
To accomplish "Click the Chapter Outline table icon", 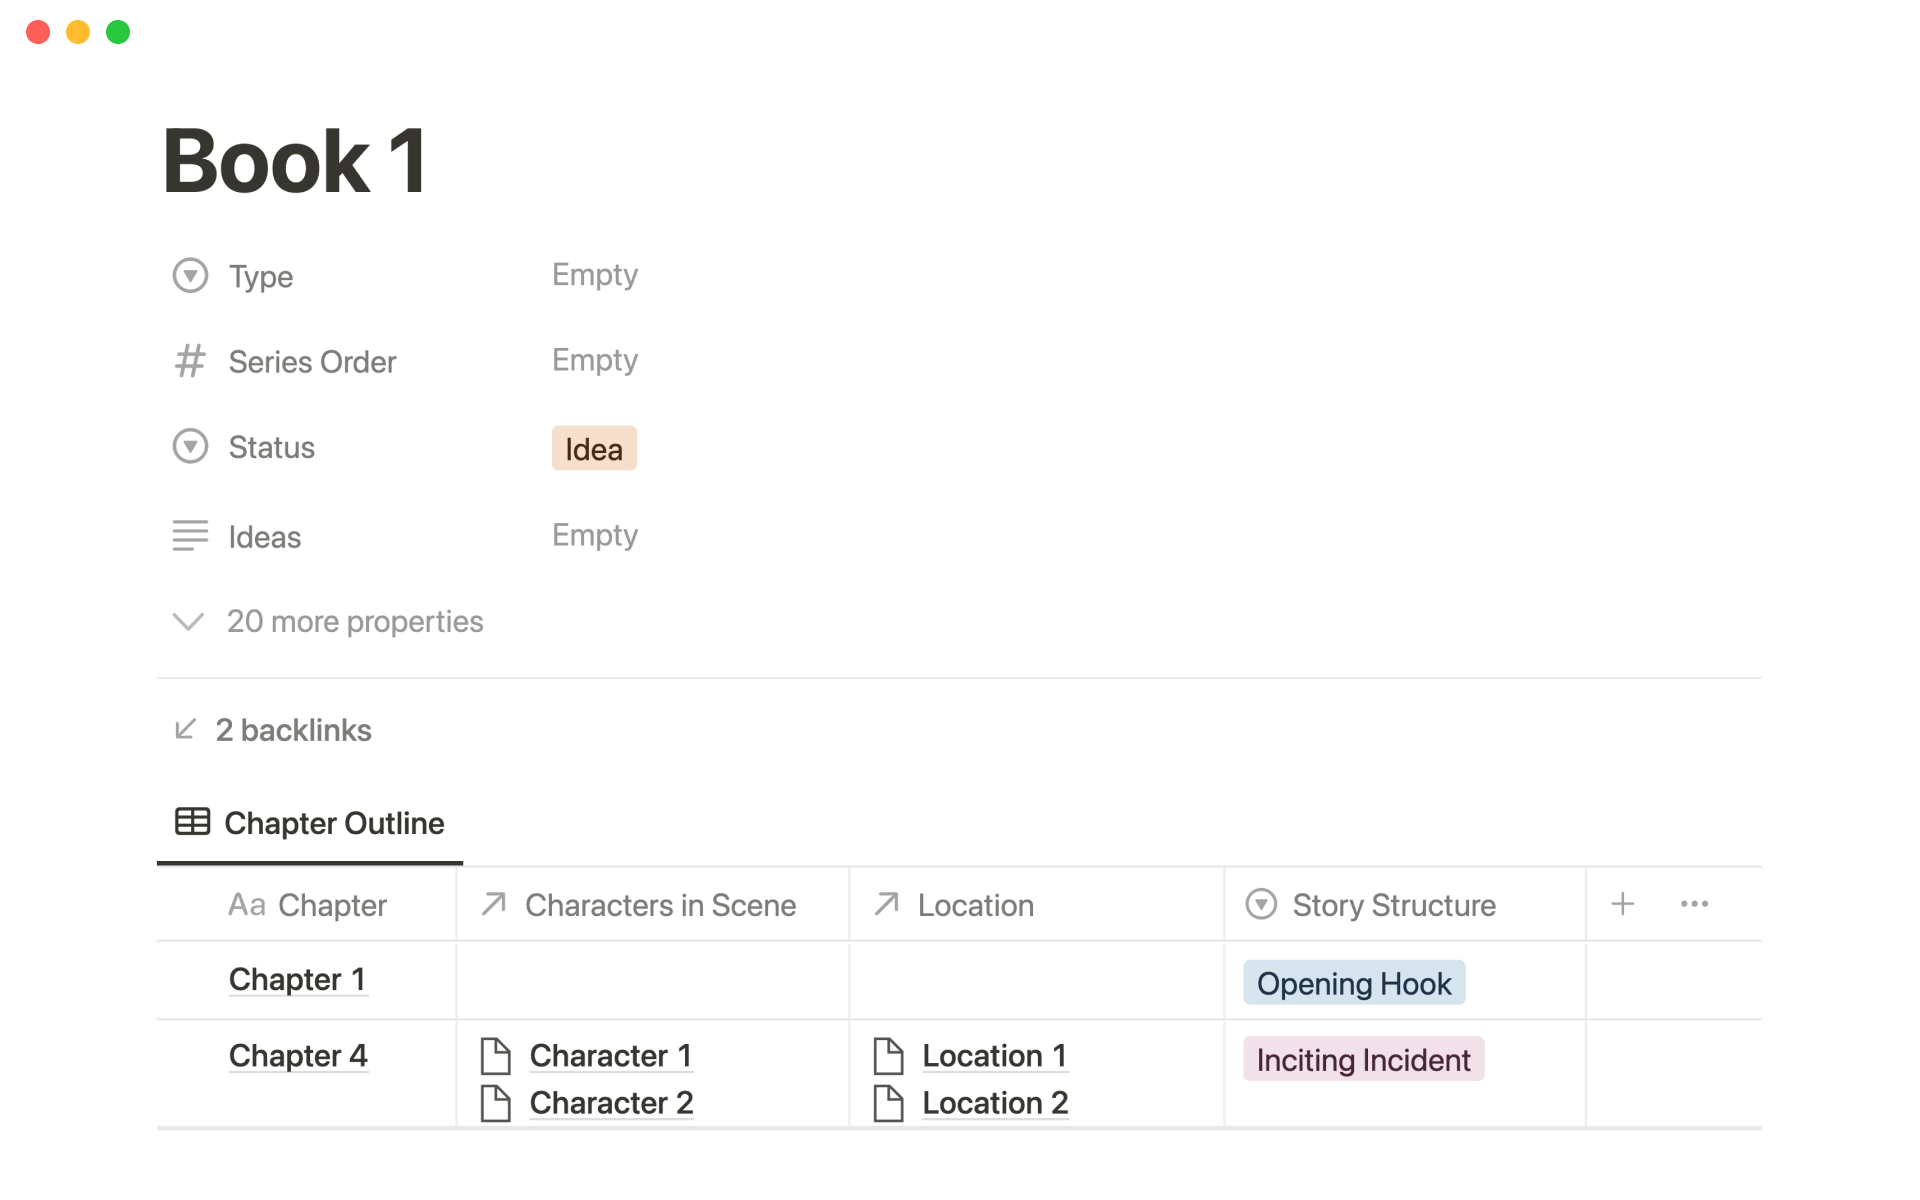I will point(192,822).
